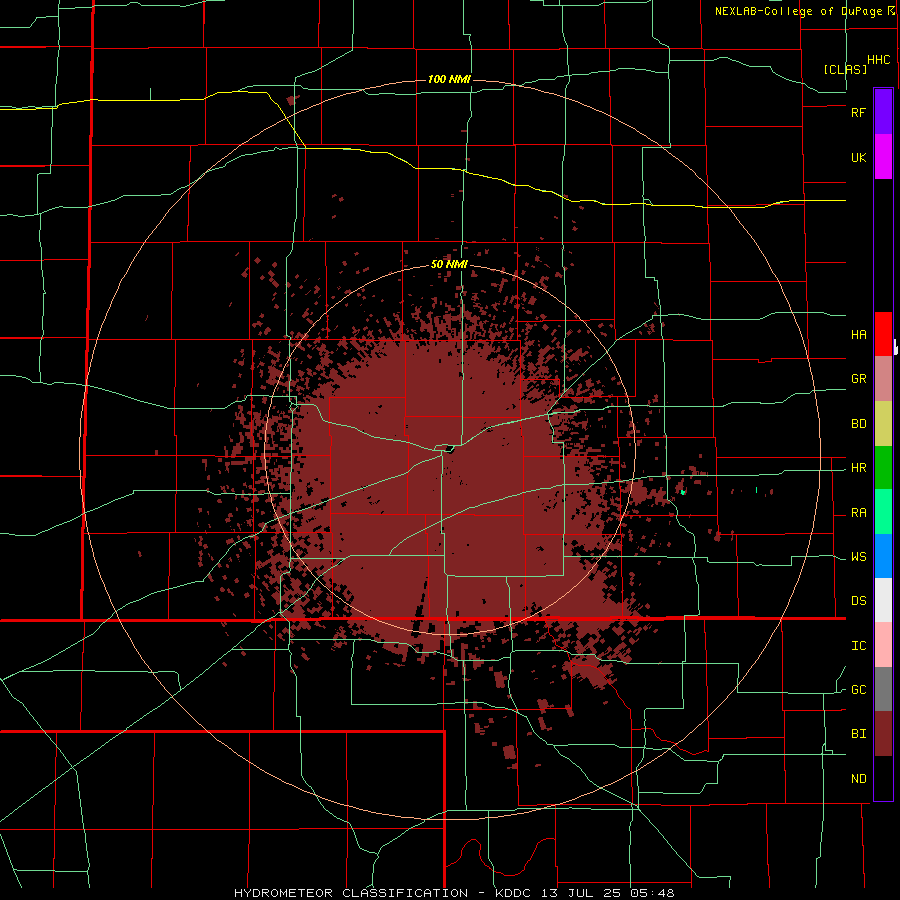Image resolution: width=900 pixels, height=900 pixels.
Task: Click the HA red legend swatch
Action: point(883,334)
